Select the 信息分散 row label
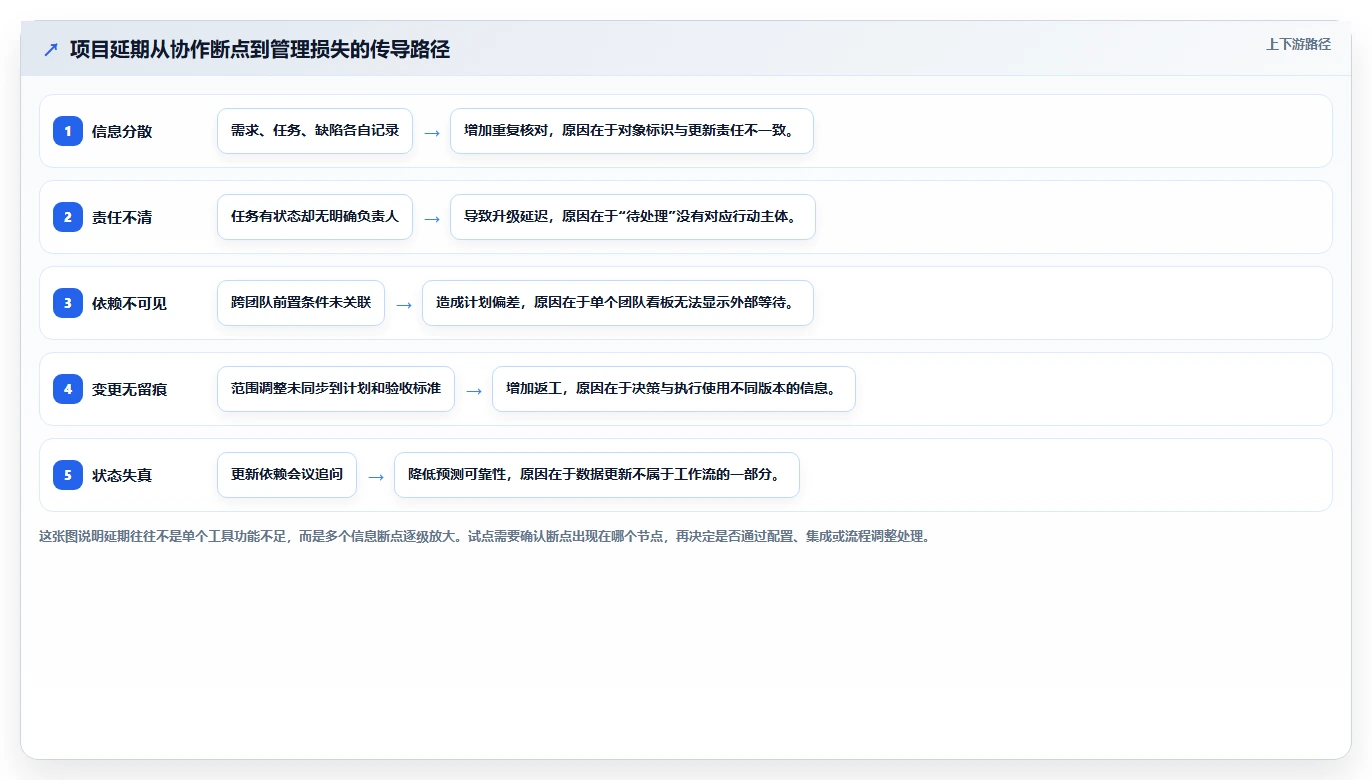This screenshot has height=780, width=1372. point(122,131)
